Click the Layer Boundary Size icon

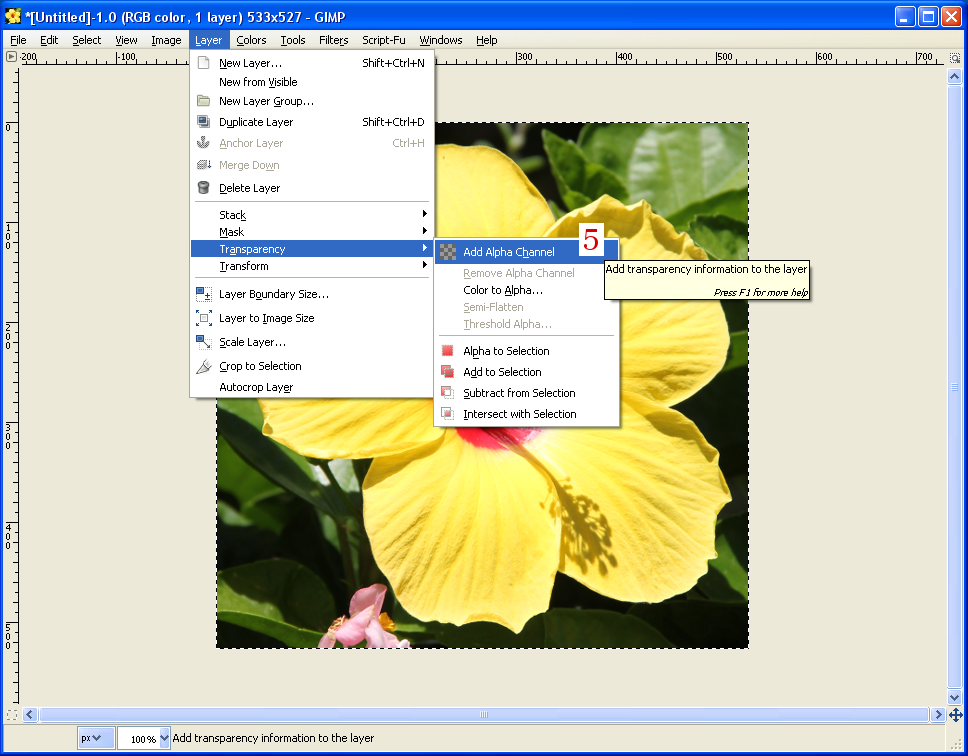203,294
